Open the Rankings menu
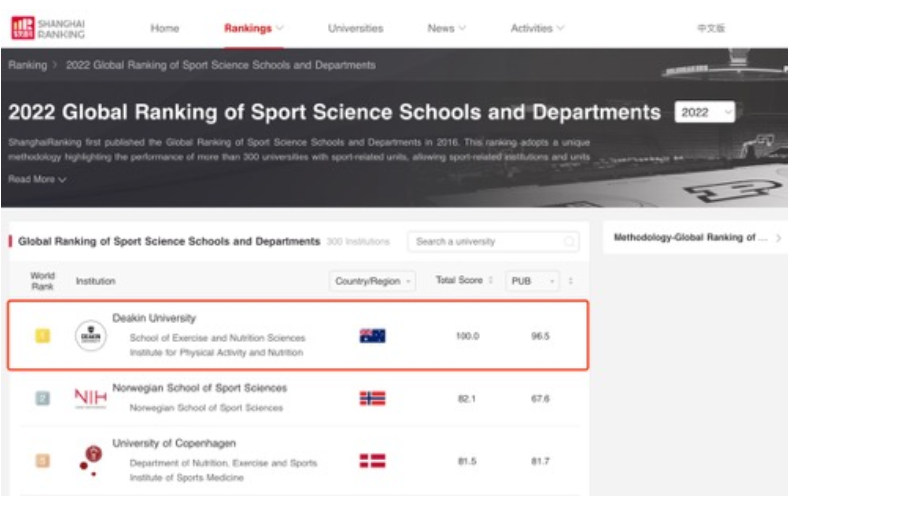Screen dimensions: 899x510 pos(253,28)
